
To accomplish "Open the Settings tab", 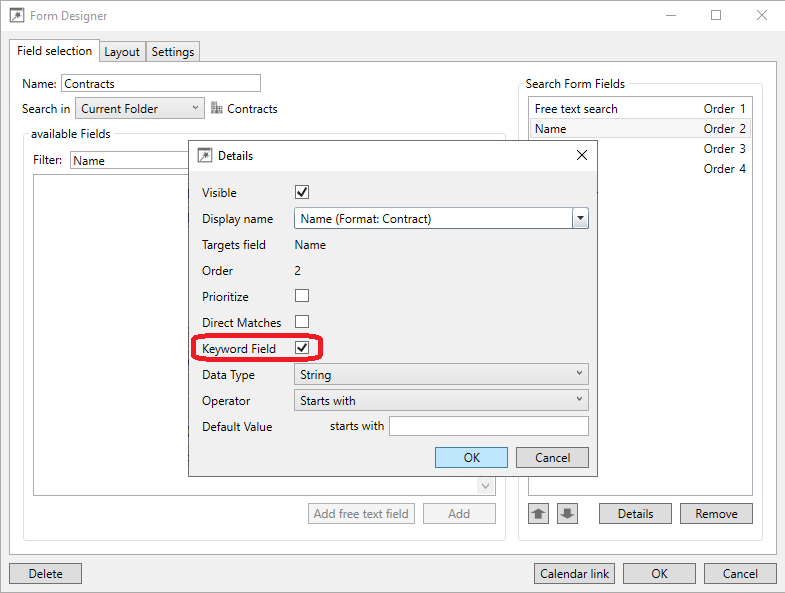I will tap(173, 52).
